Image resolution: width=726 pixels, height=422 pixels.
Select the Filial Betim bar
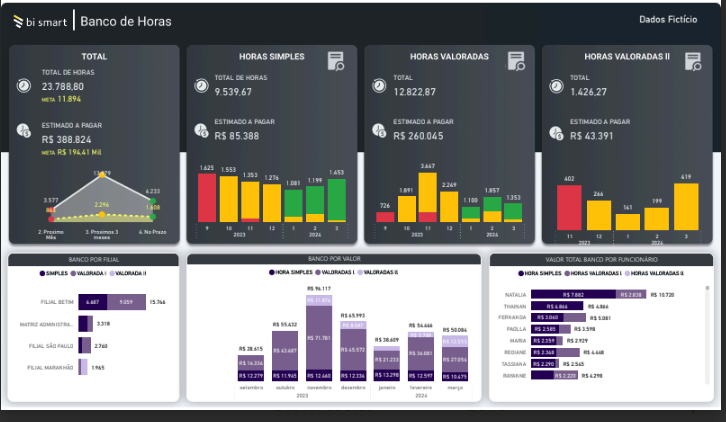113,300
